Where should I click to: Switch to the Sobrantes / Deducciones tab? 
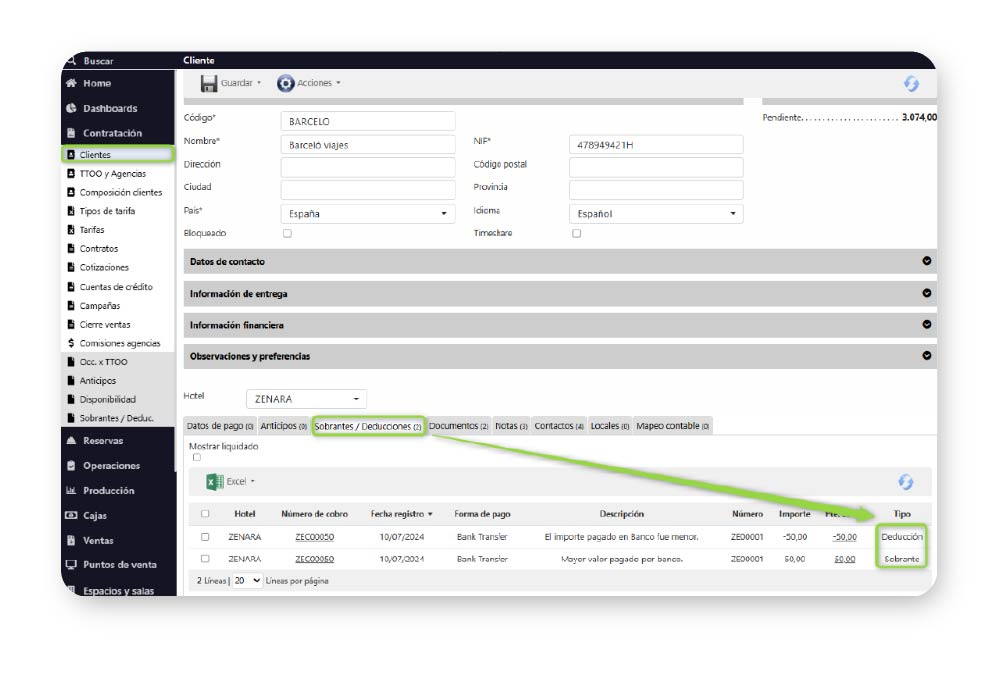click(368, 426)
